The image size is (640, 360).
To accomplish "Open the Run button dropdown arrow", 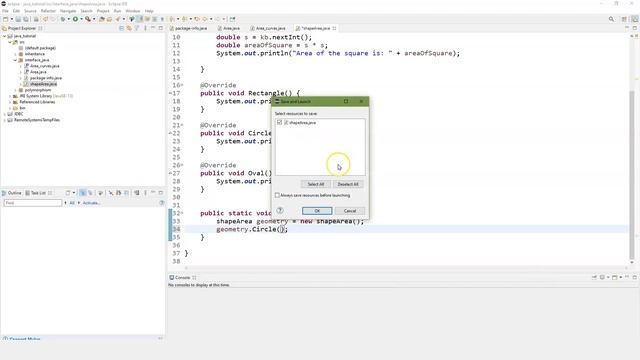I will click(81, 19).
